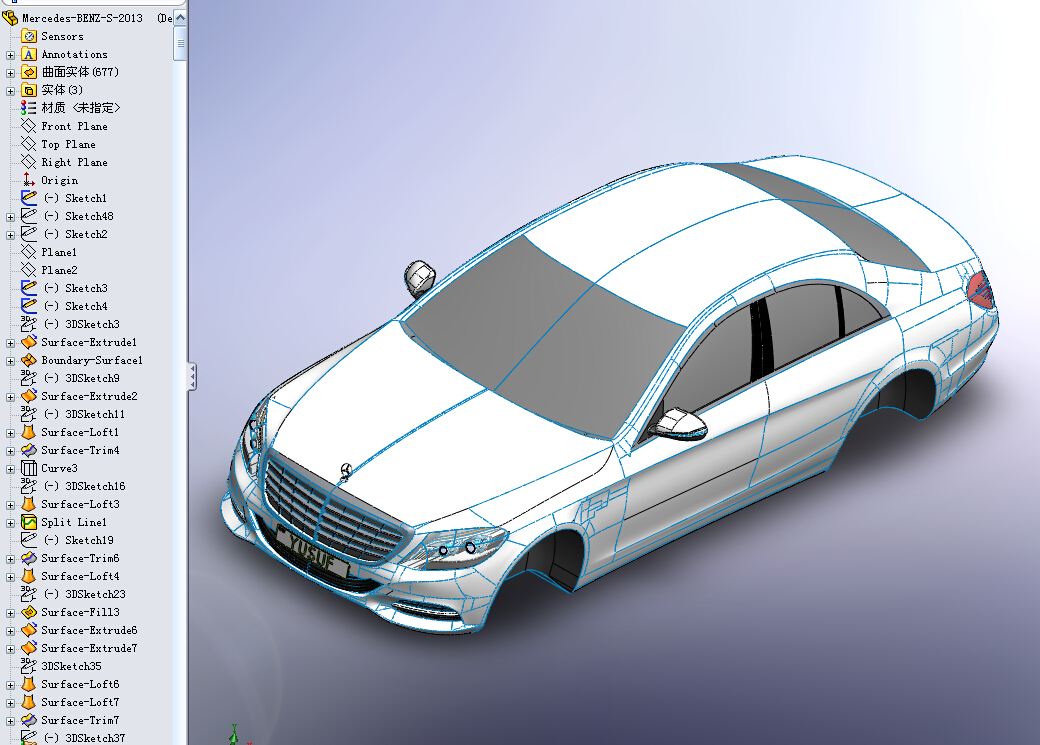Select the Plane1 icon
The width and height of the screenshot is (1040, 745).
pyautogui.click(x=29, y=251)
